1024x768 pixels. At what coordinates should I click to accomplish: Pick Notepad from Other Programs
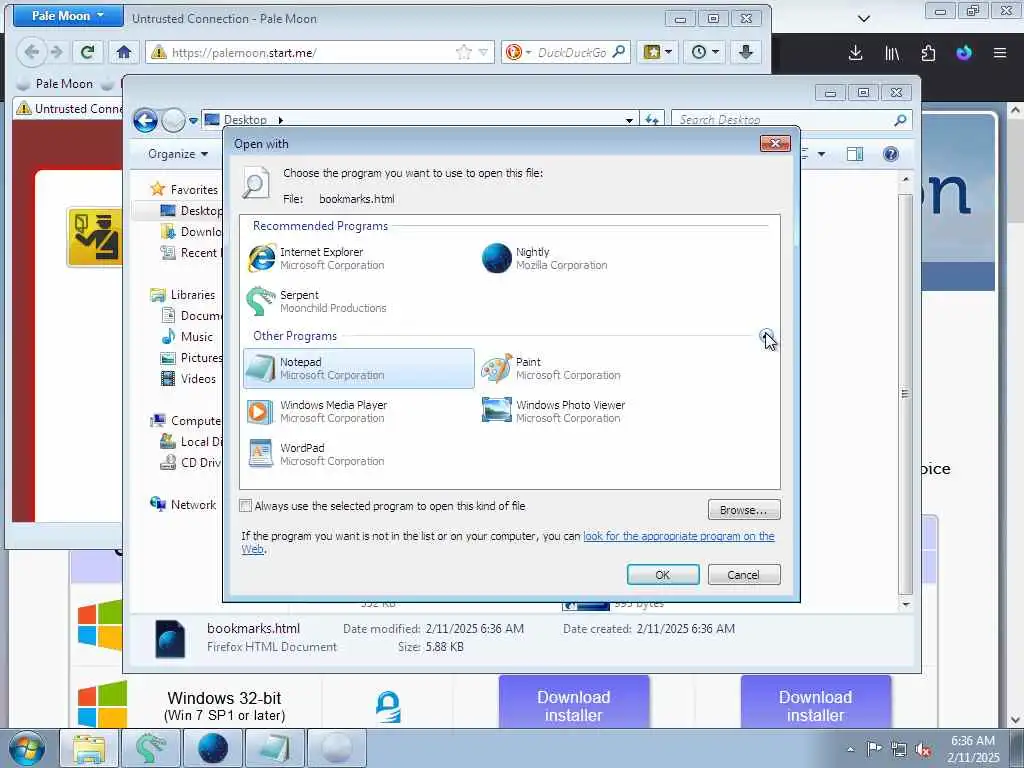358,368
